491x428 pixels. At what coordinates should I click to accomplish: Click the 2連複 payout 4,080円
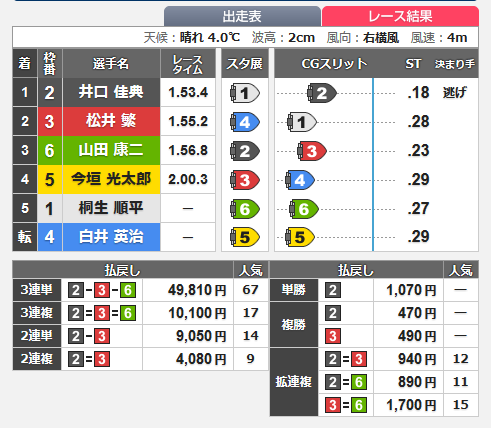201,359
